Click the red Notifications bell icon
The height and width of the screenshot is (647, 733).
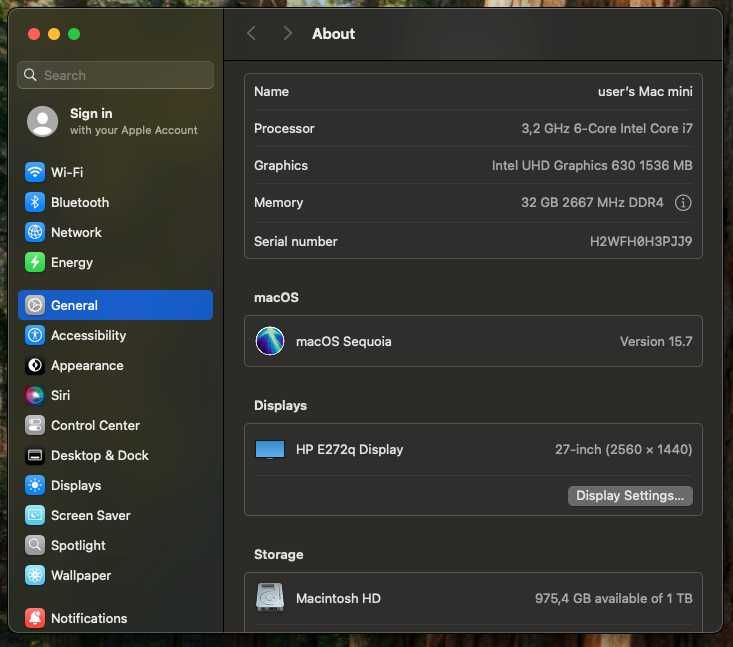tap(35, 618)
